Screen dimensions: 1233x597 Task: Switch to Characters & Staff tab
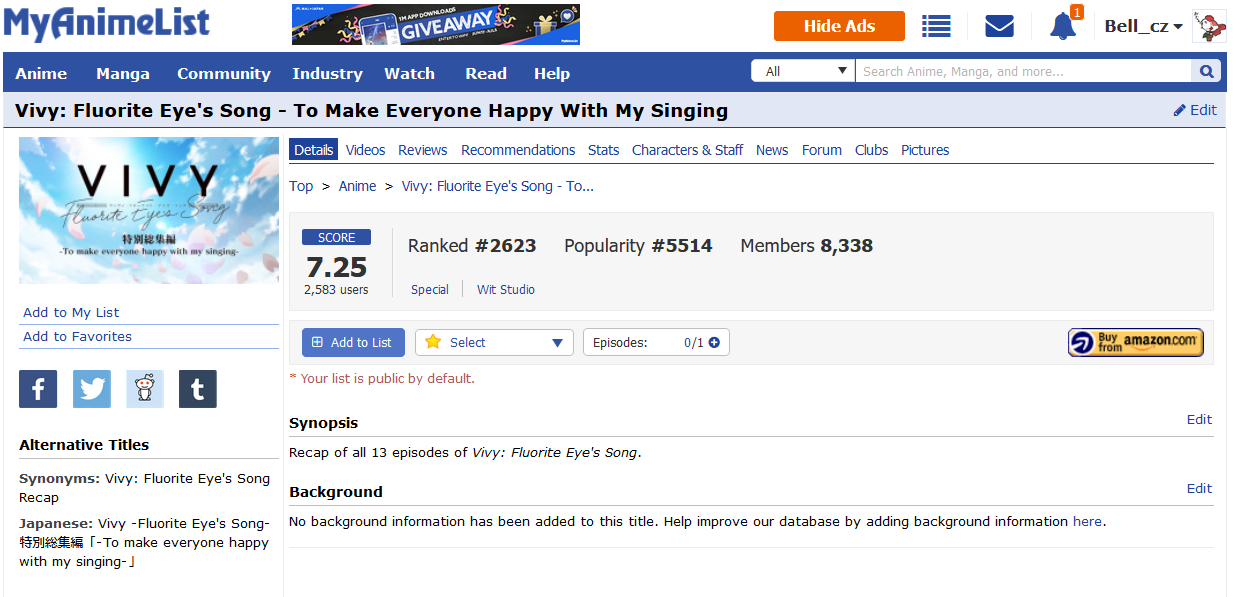click(x=687, y=150)
